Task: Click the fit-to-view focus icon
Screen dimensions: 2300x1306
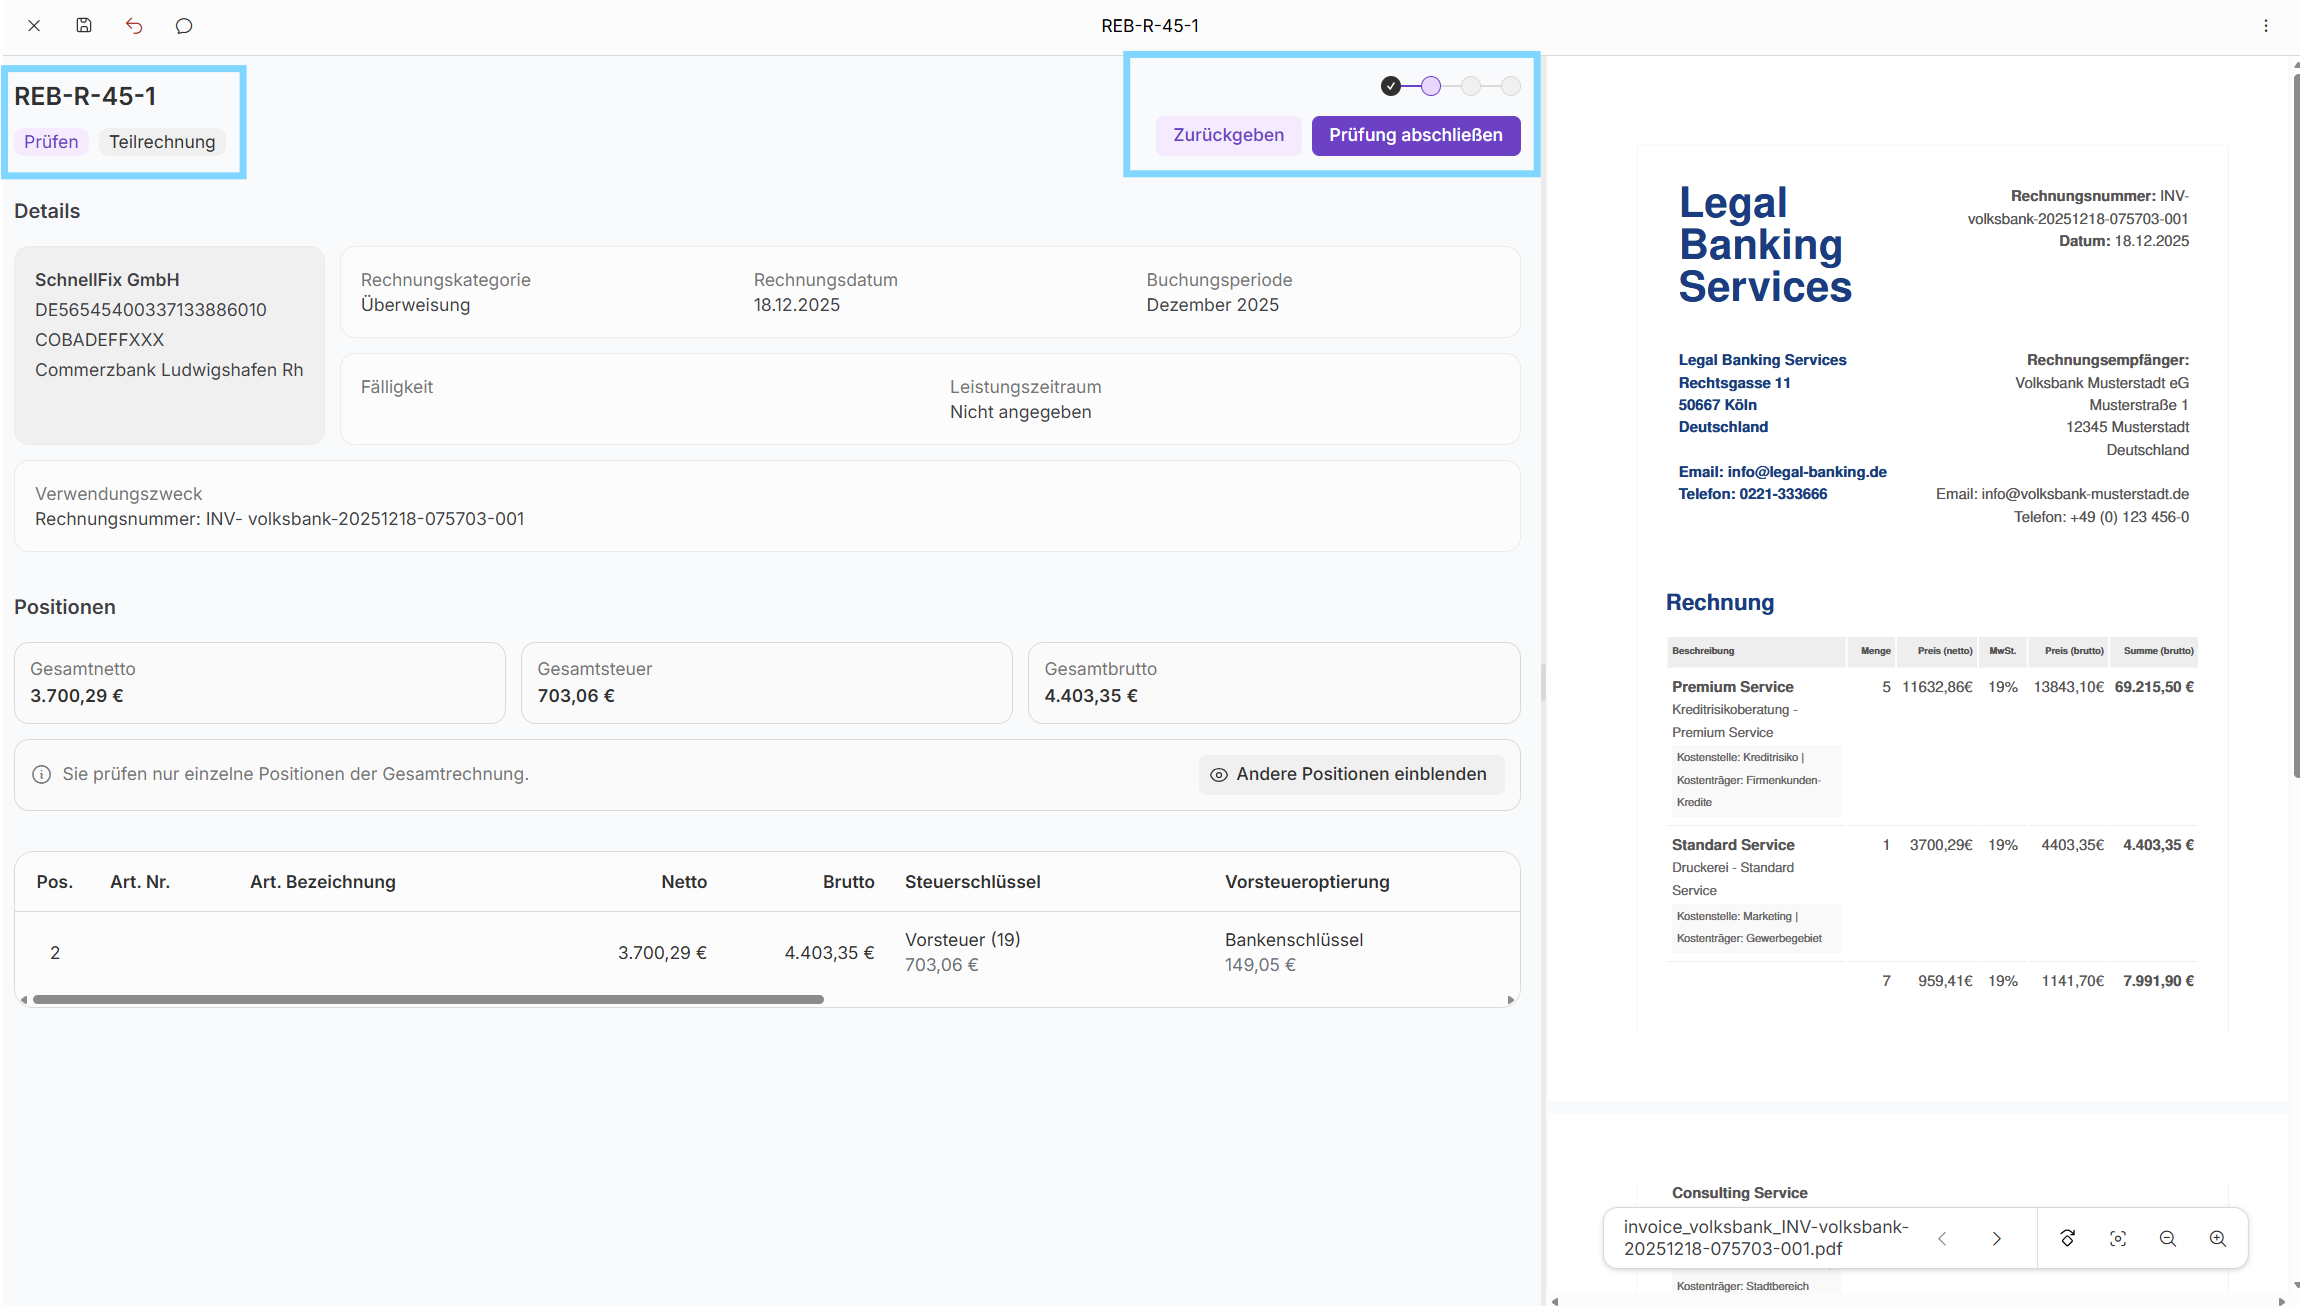Action: (x=2118, y=1238)
